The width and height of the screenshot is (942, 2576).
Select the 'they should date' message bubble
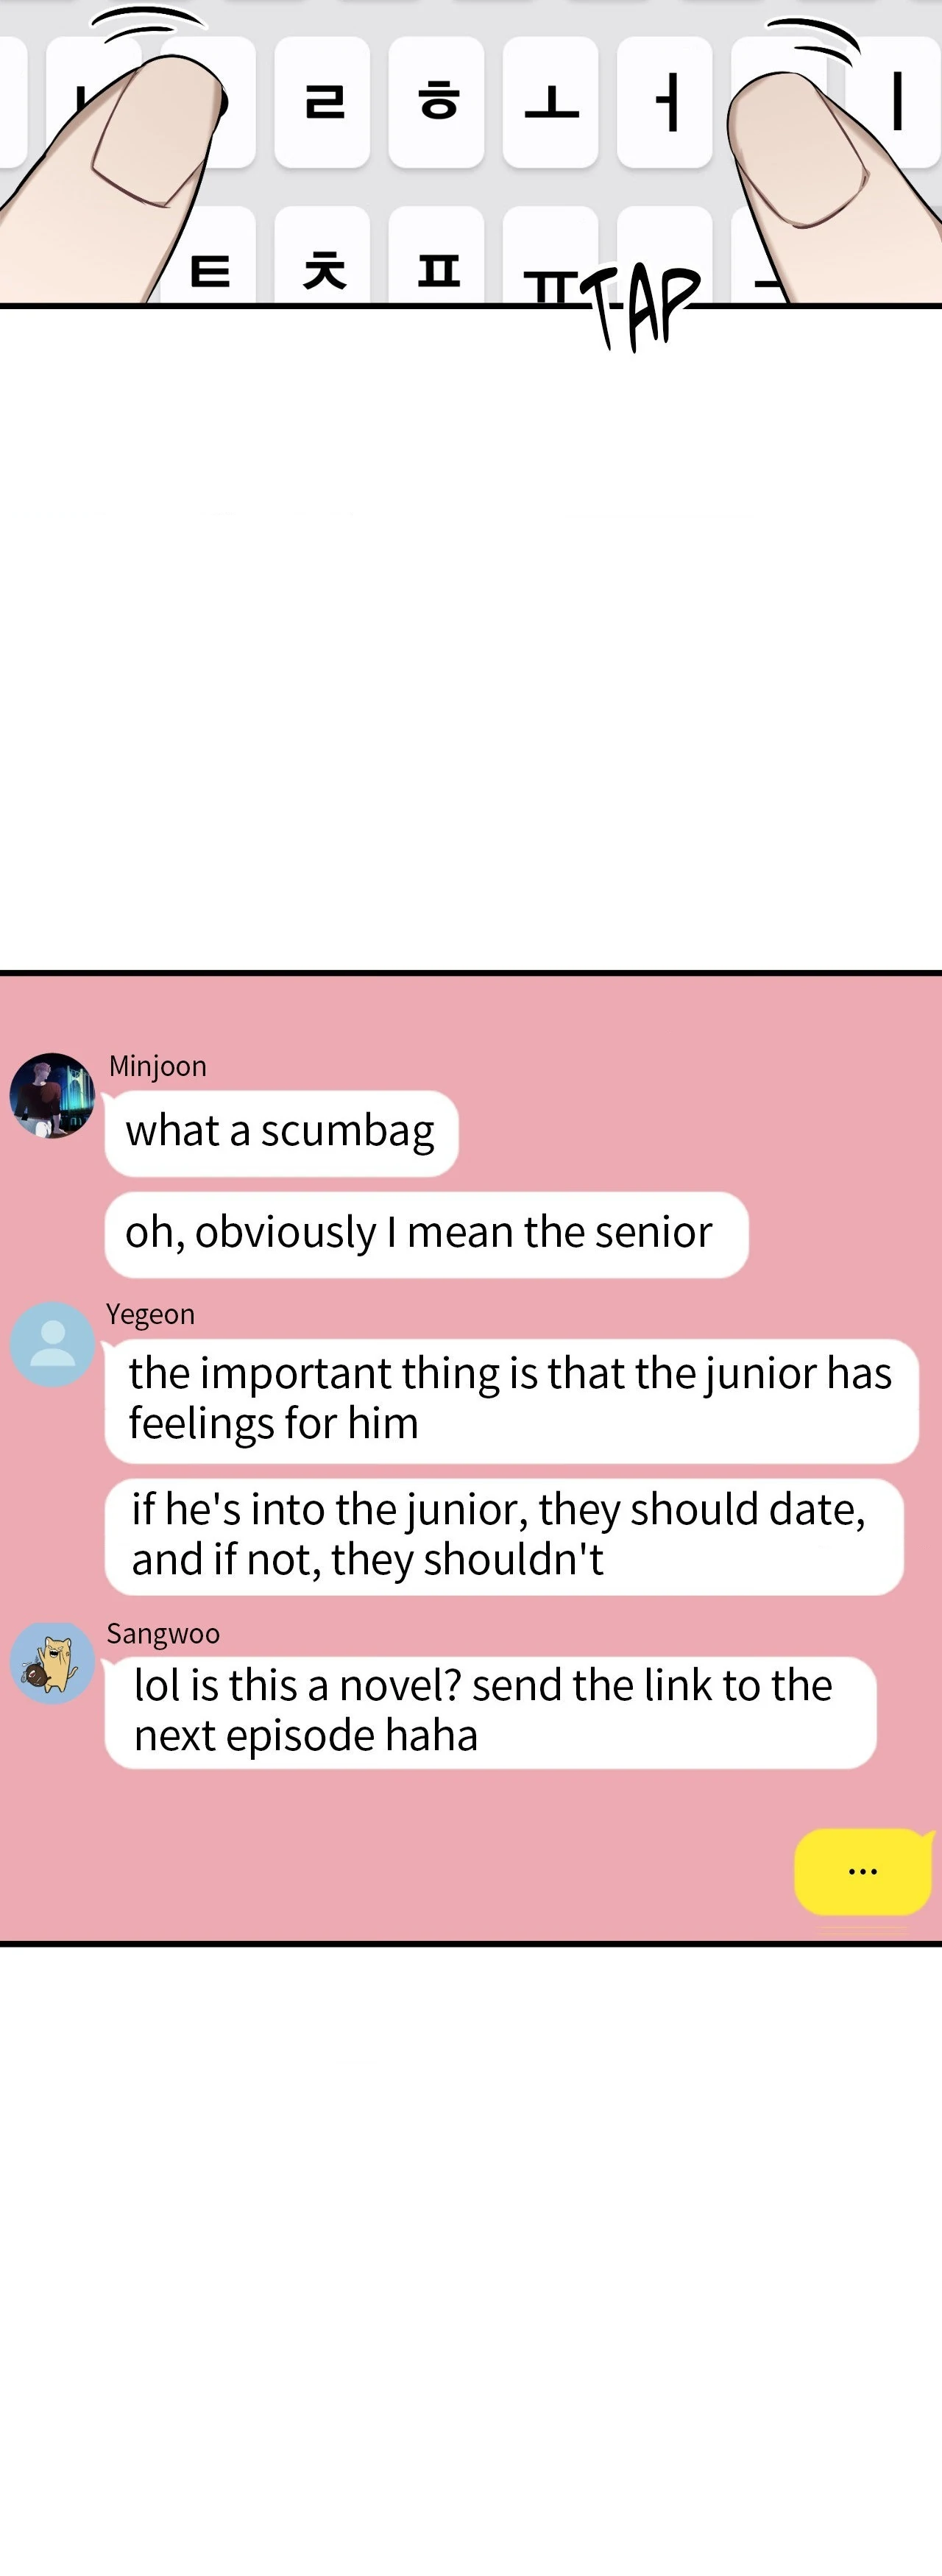504,1536
